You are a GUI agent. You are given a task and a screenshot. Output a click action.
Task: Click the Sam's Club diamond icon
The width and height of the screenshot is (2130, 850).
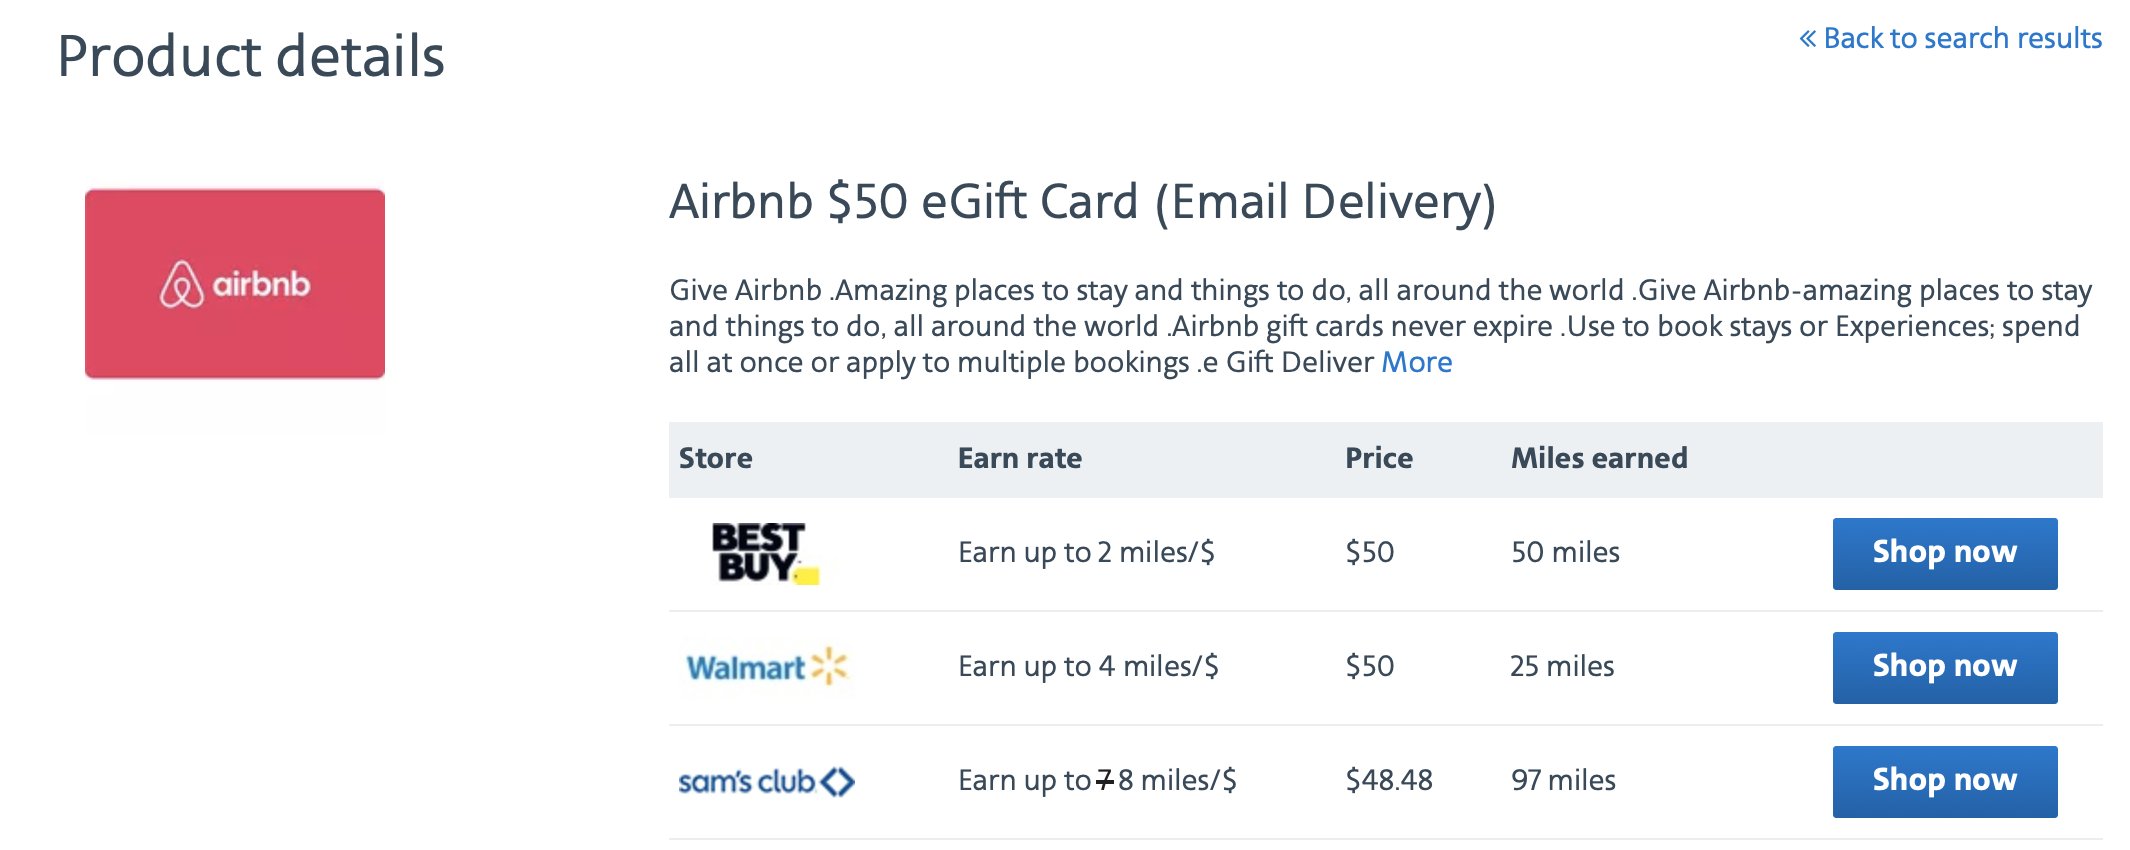[838, 781]
